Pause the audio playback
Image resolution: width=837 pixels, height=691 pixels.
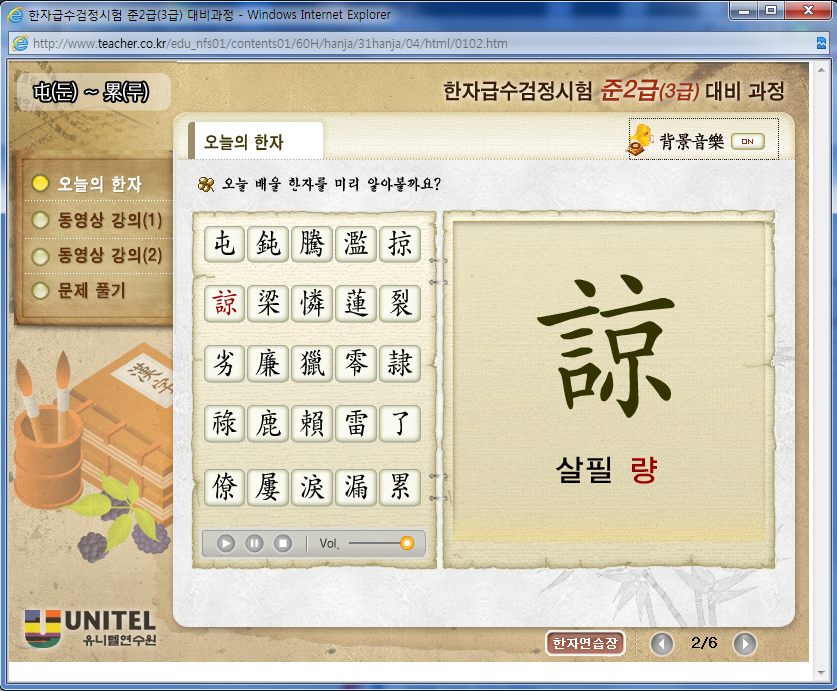254,544
